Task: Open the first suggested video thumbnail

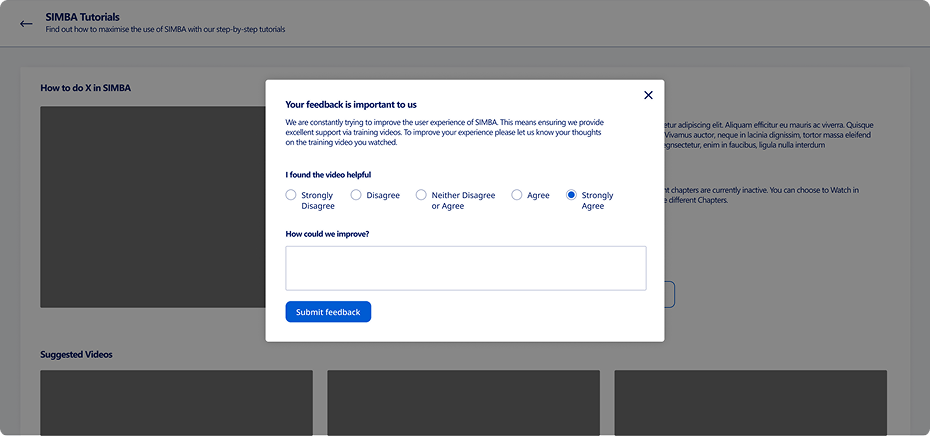Action: pyautogui.click(x=176, y=403)
